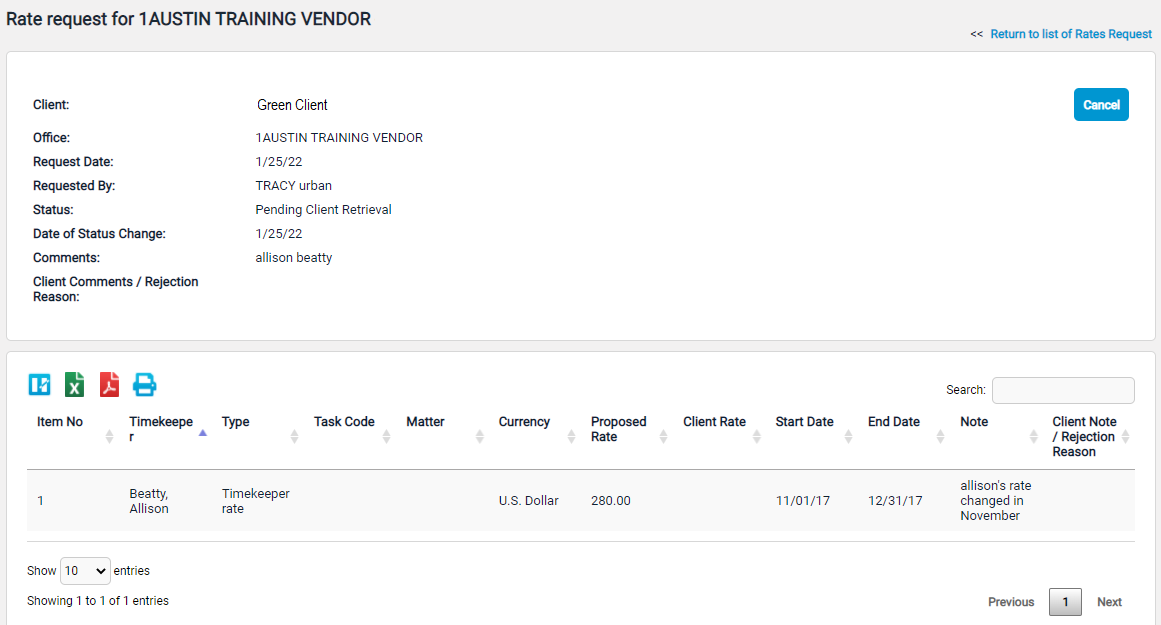Click the Client Comments / Rejection Reason label
This screenshot has height=625, width=1161.
(x=116, y=289)
